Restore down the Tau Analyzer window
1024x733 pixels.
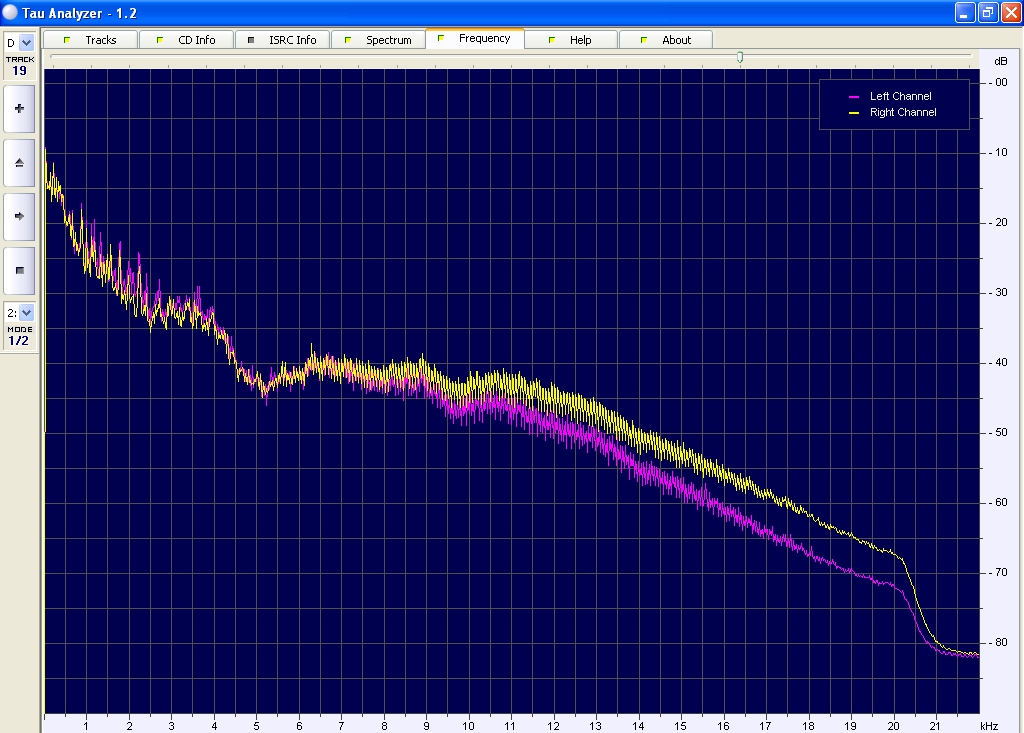[x=987, y=13]
